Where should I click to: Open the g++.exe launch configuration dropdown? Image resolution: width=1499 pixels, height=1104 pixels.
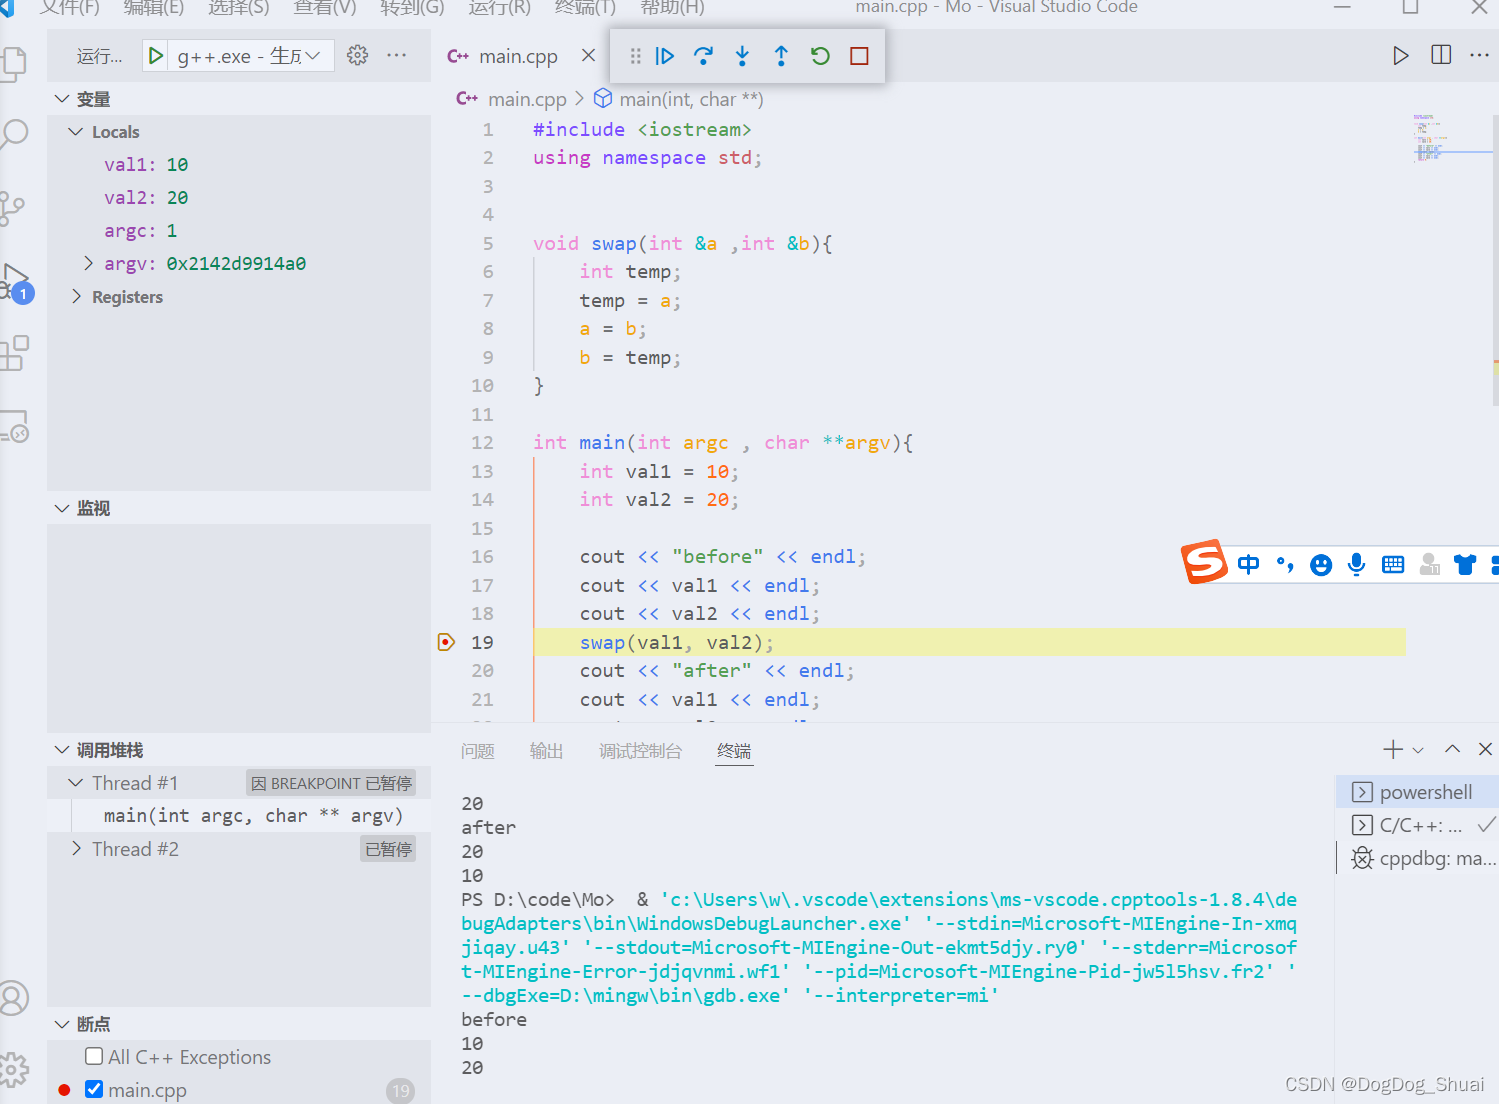(x=249, y=56)
